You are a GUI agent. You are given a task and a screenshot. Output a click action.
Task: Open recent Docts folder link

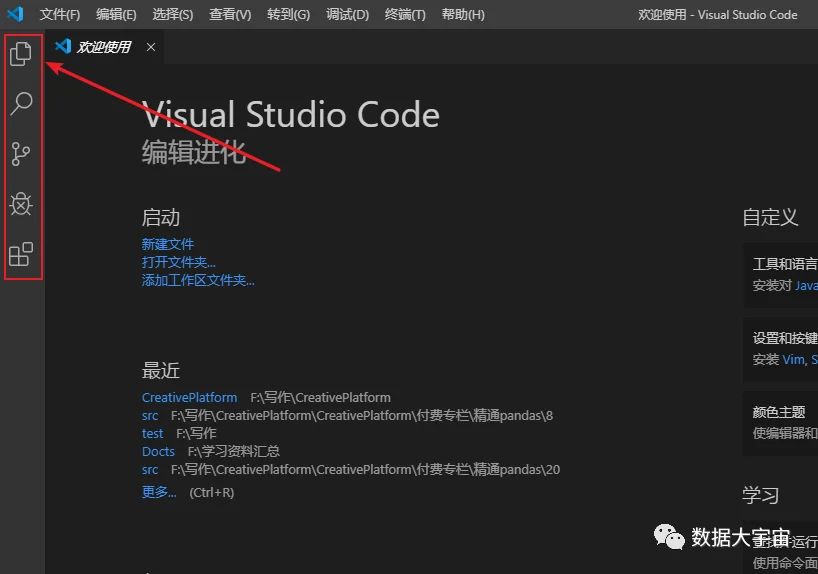[x=158, y=451]
